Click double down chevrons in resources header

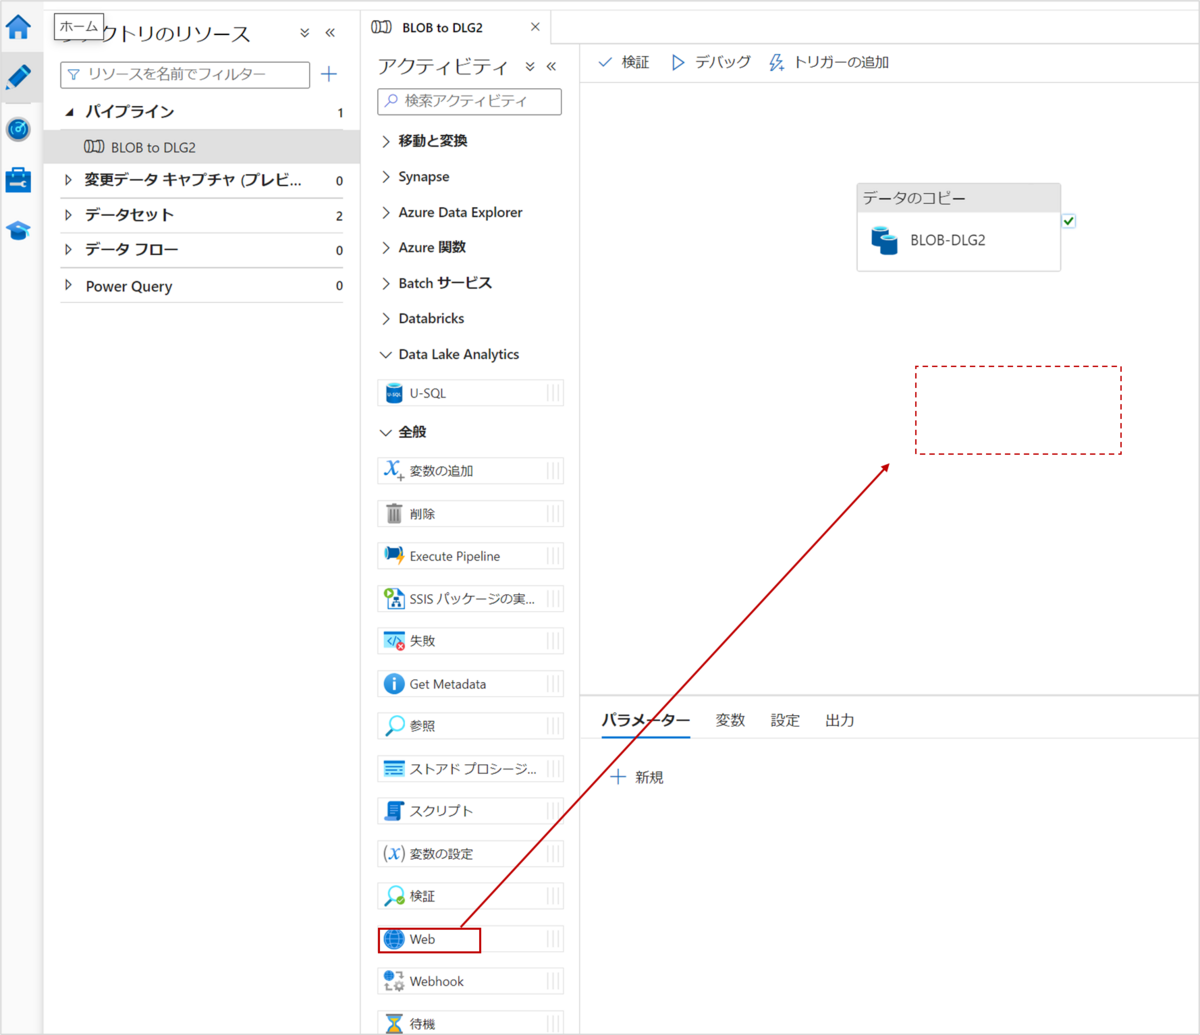click(x=305, y=33)
